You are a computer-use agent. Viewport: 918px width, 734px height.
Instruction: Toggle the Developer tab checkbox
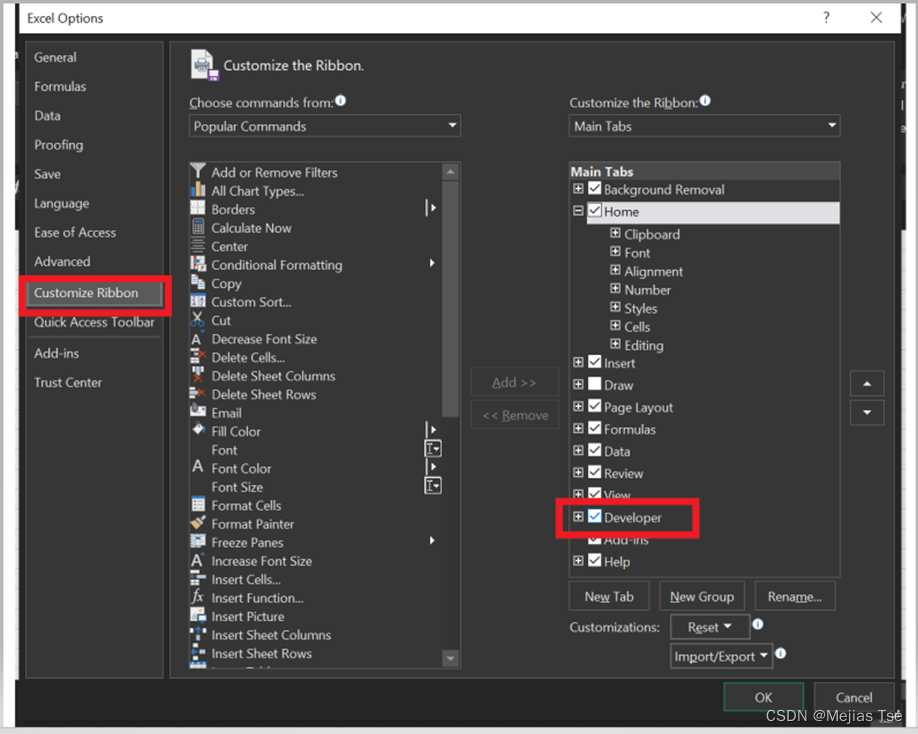pos(595,516)
